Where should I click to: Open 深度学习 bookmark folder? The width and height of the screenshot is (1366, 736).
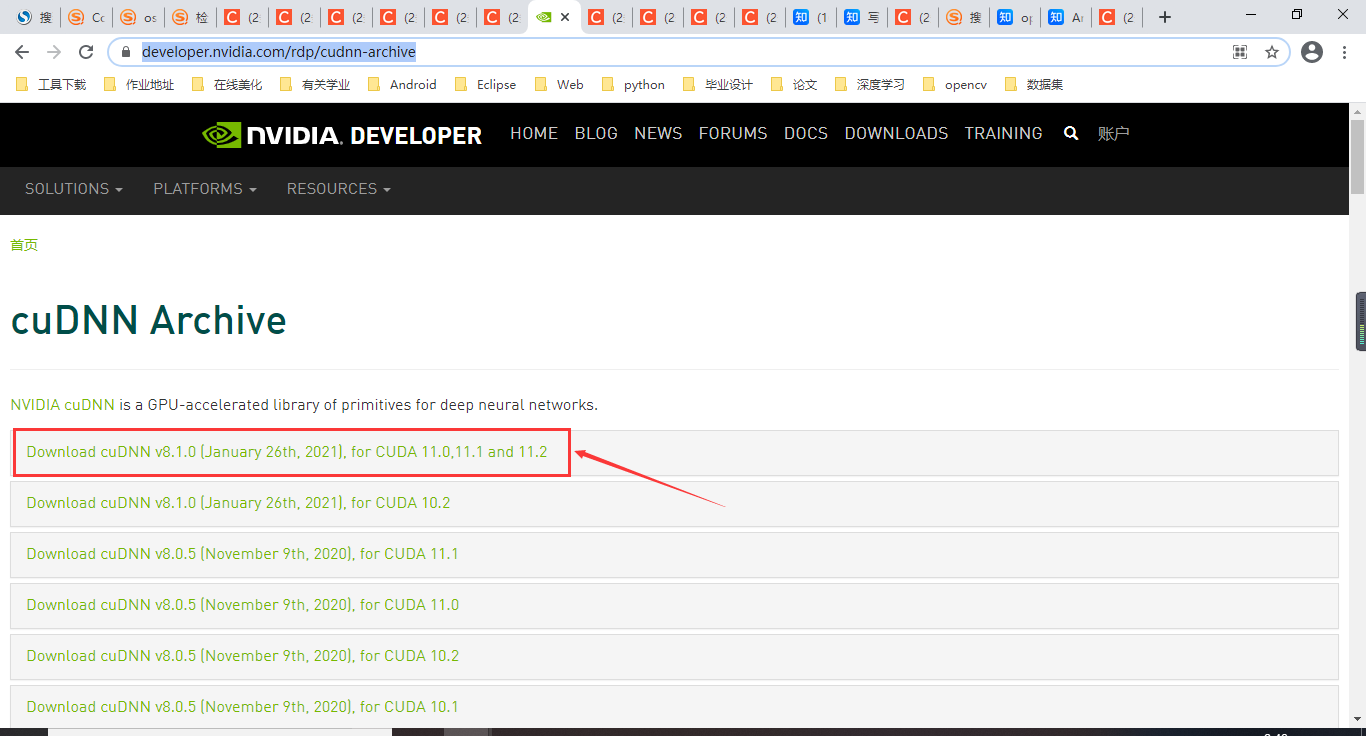870,85
